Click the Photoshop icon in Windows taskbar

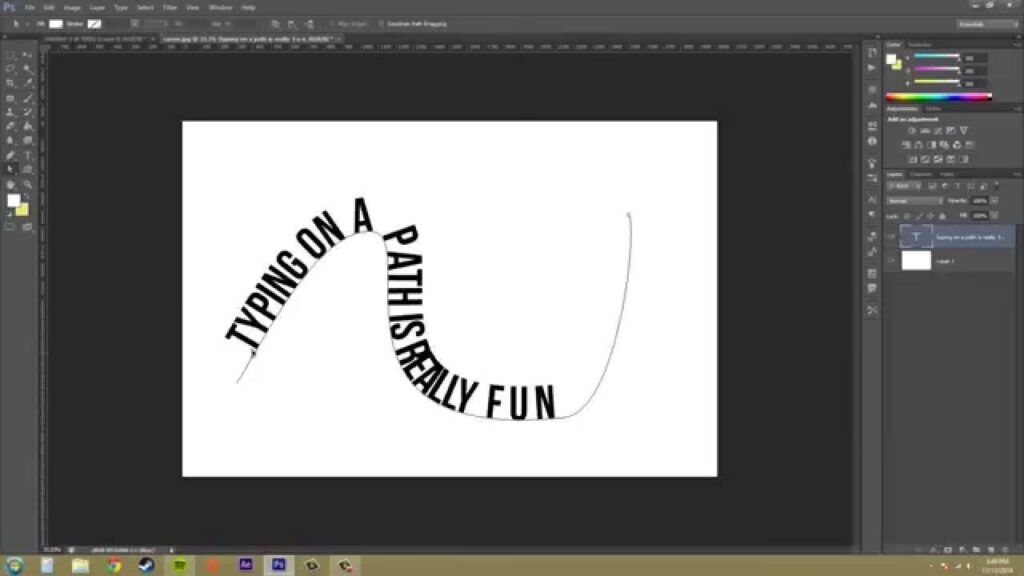278,565
